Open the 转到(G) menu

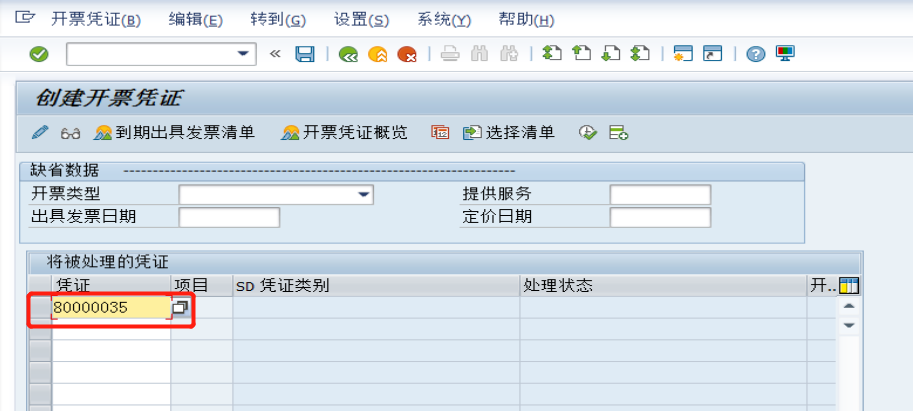pyautogui.click(x=278, y=20)
